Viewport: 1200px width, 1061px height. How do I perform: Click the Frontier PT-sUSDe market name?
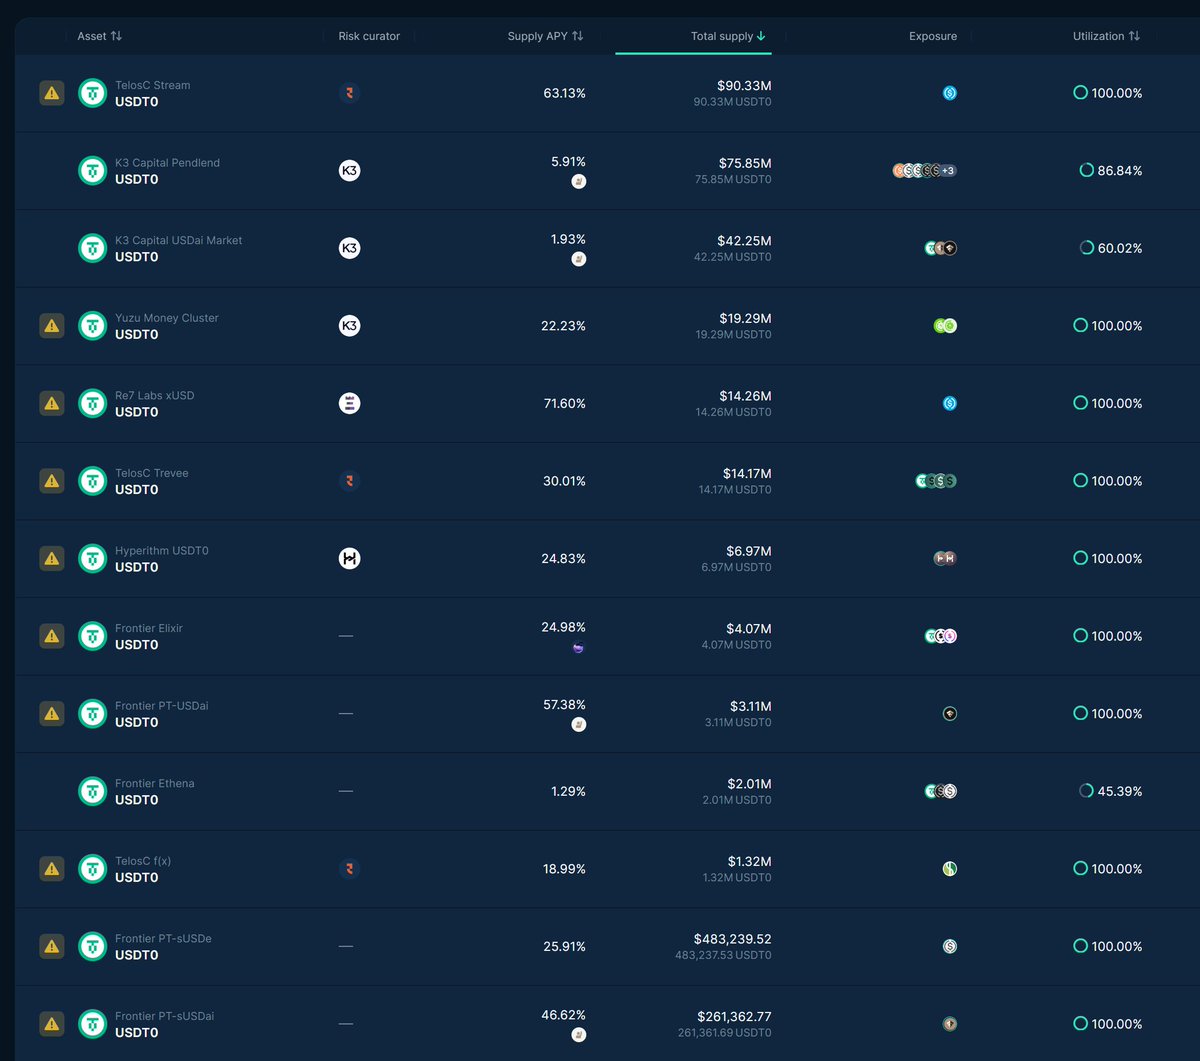pyautogui.click(x=163, y=939)
